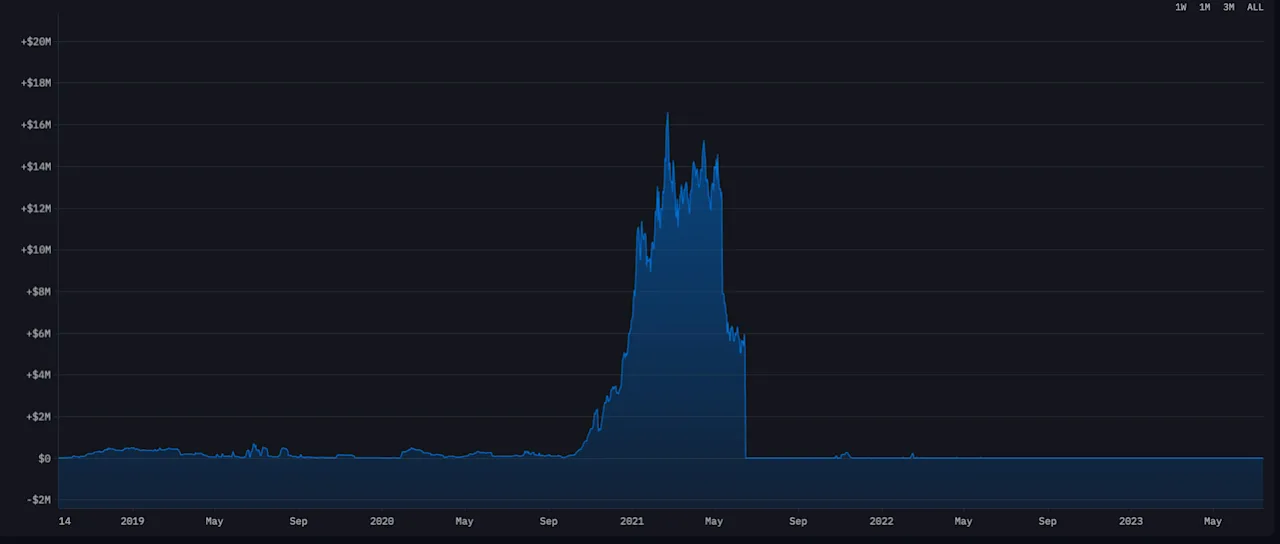Click the 2022 x-axis label
Viewport: 1280px width, 544px height.
pos(882,521)
